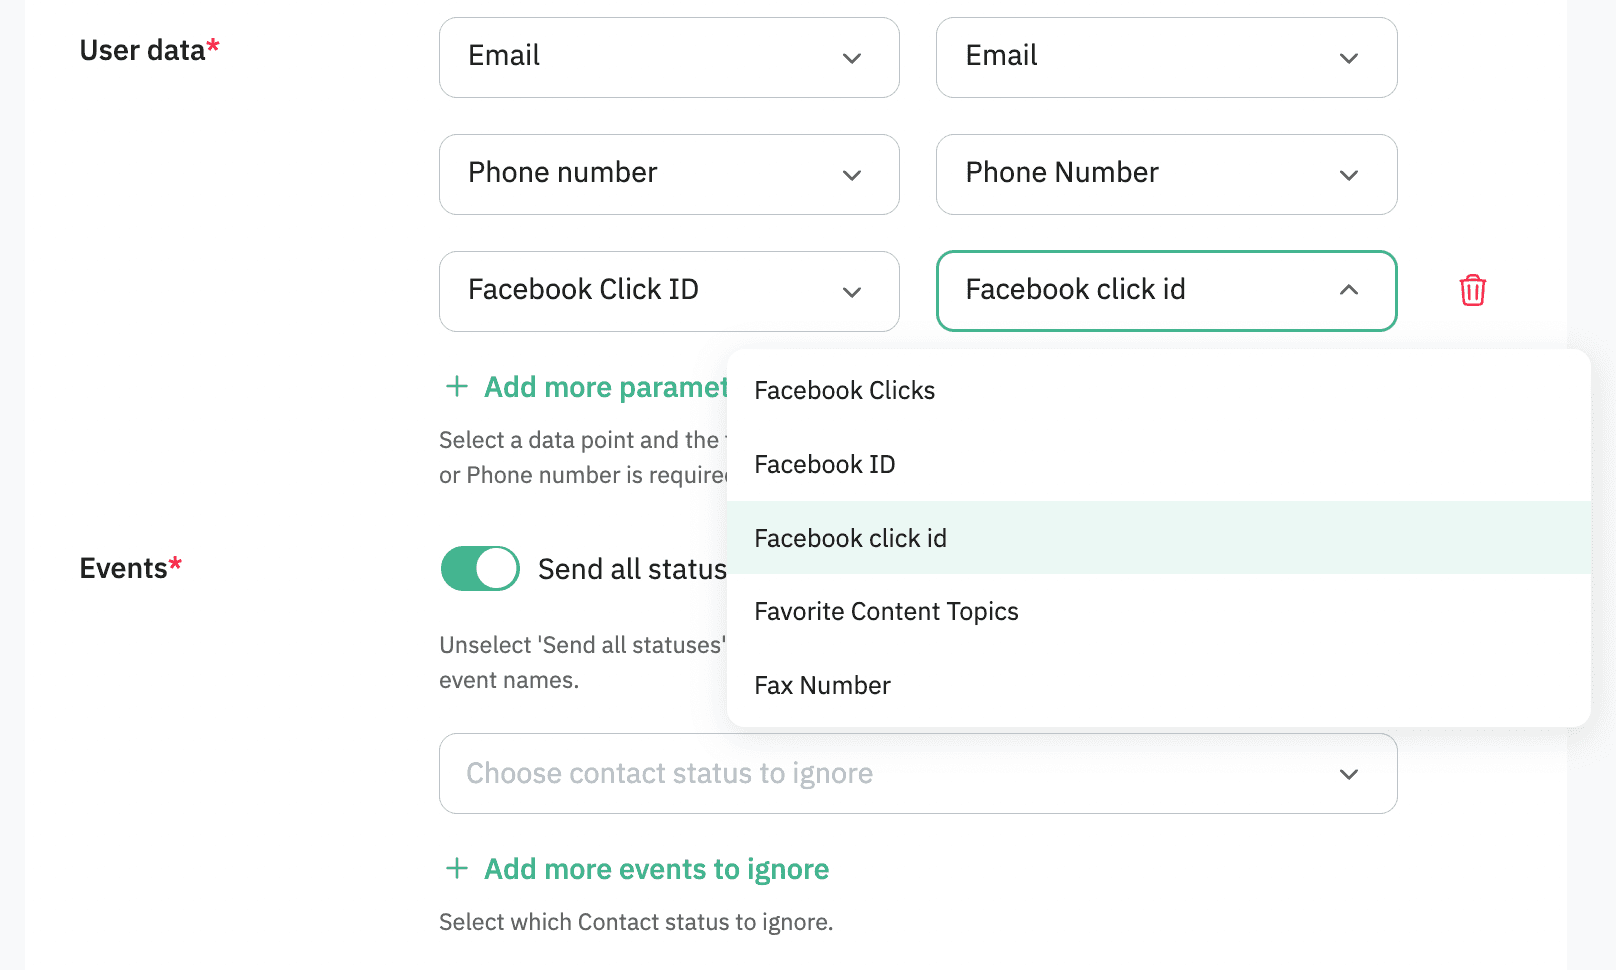The width and height of the screenshot is (1616, 970).
Task: Click the Send all statuses label
Action: (631, 569)
